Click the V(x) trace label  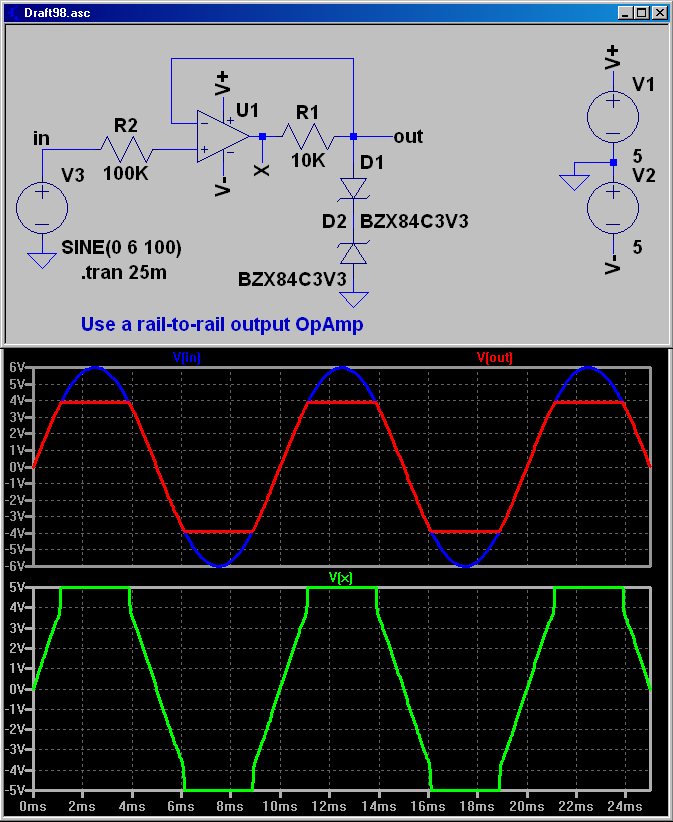341,578
